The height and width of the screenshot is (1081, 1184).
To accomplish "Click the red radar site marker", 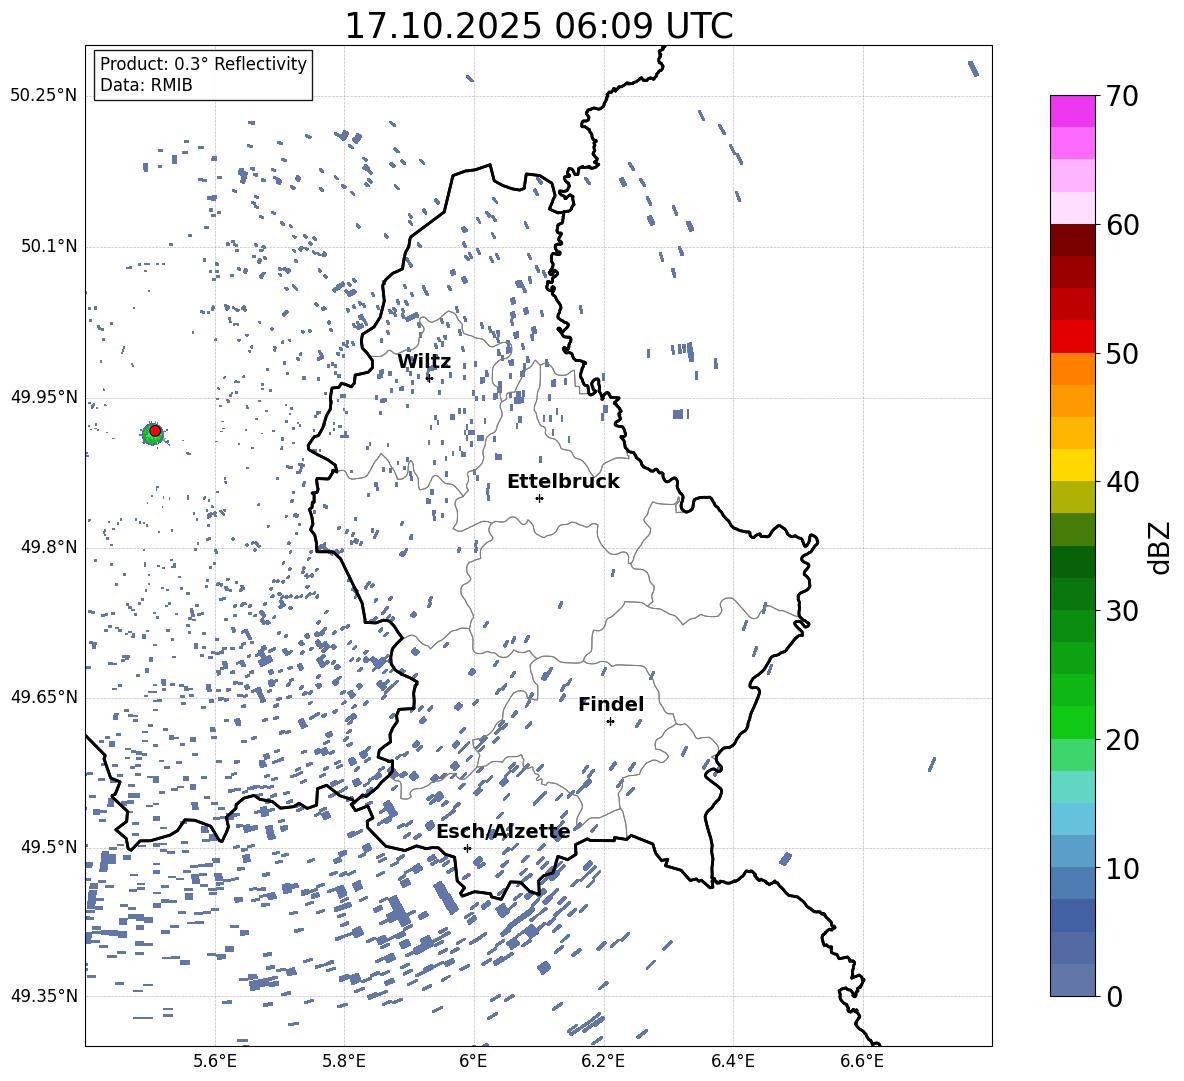I will coord(155,430).
